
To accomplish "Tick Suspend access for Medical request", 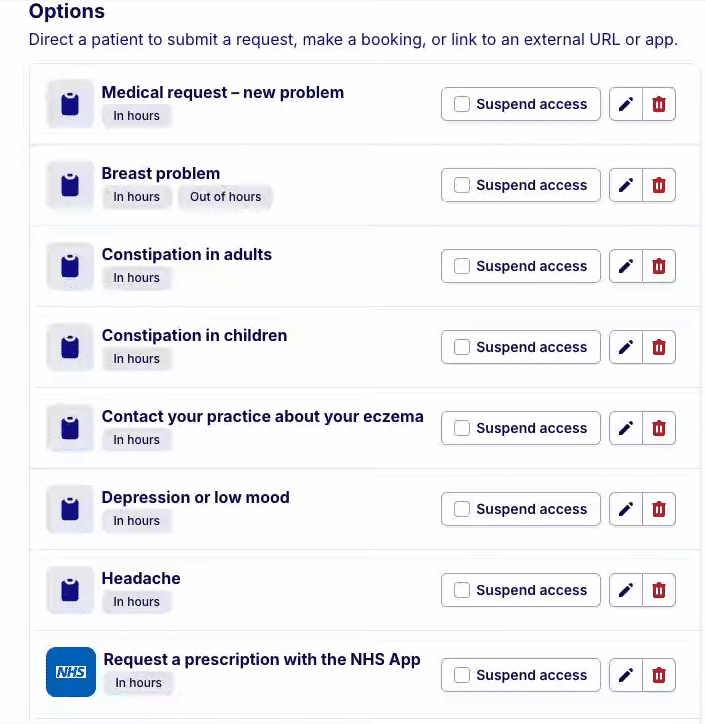I will click(x=462, y=104).
